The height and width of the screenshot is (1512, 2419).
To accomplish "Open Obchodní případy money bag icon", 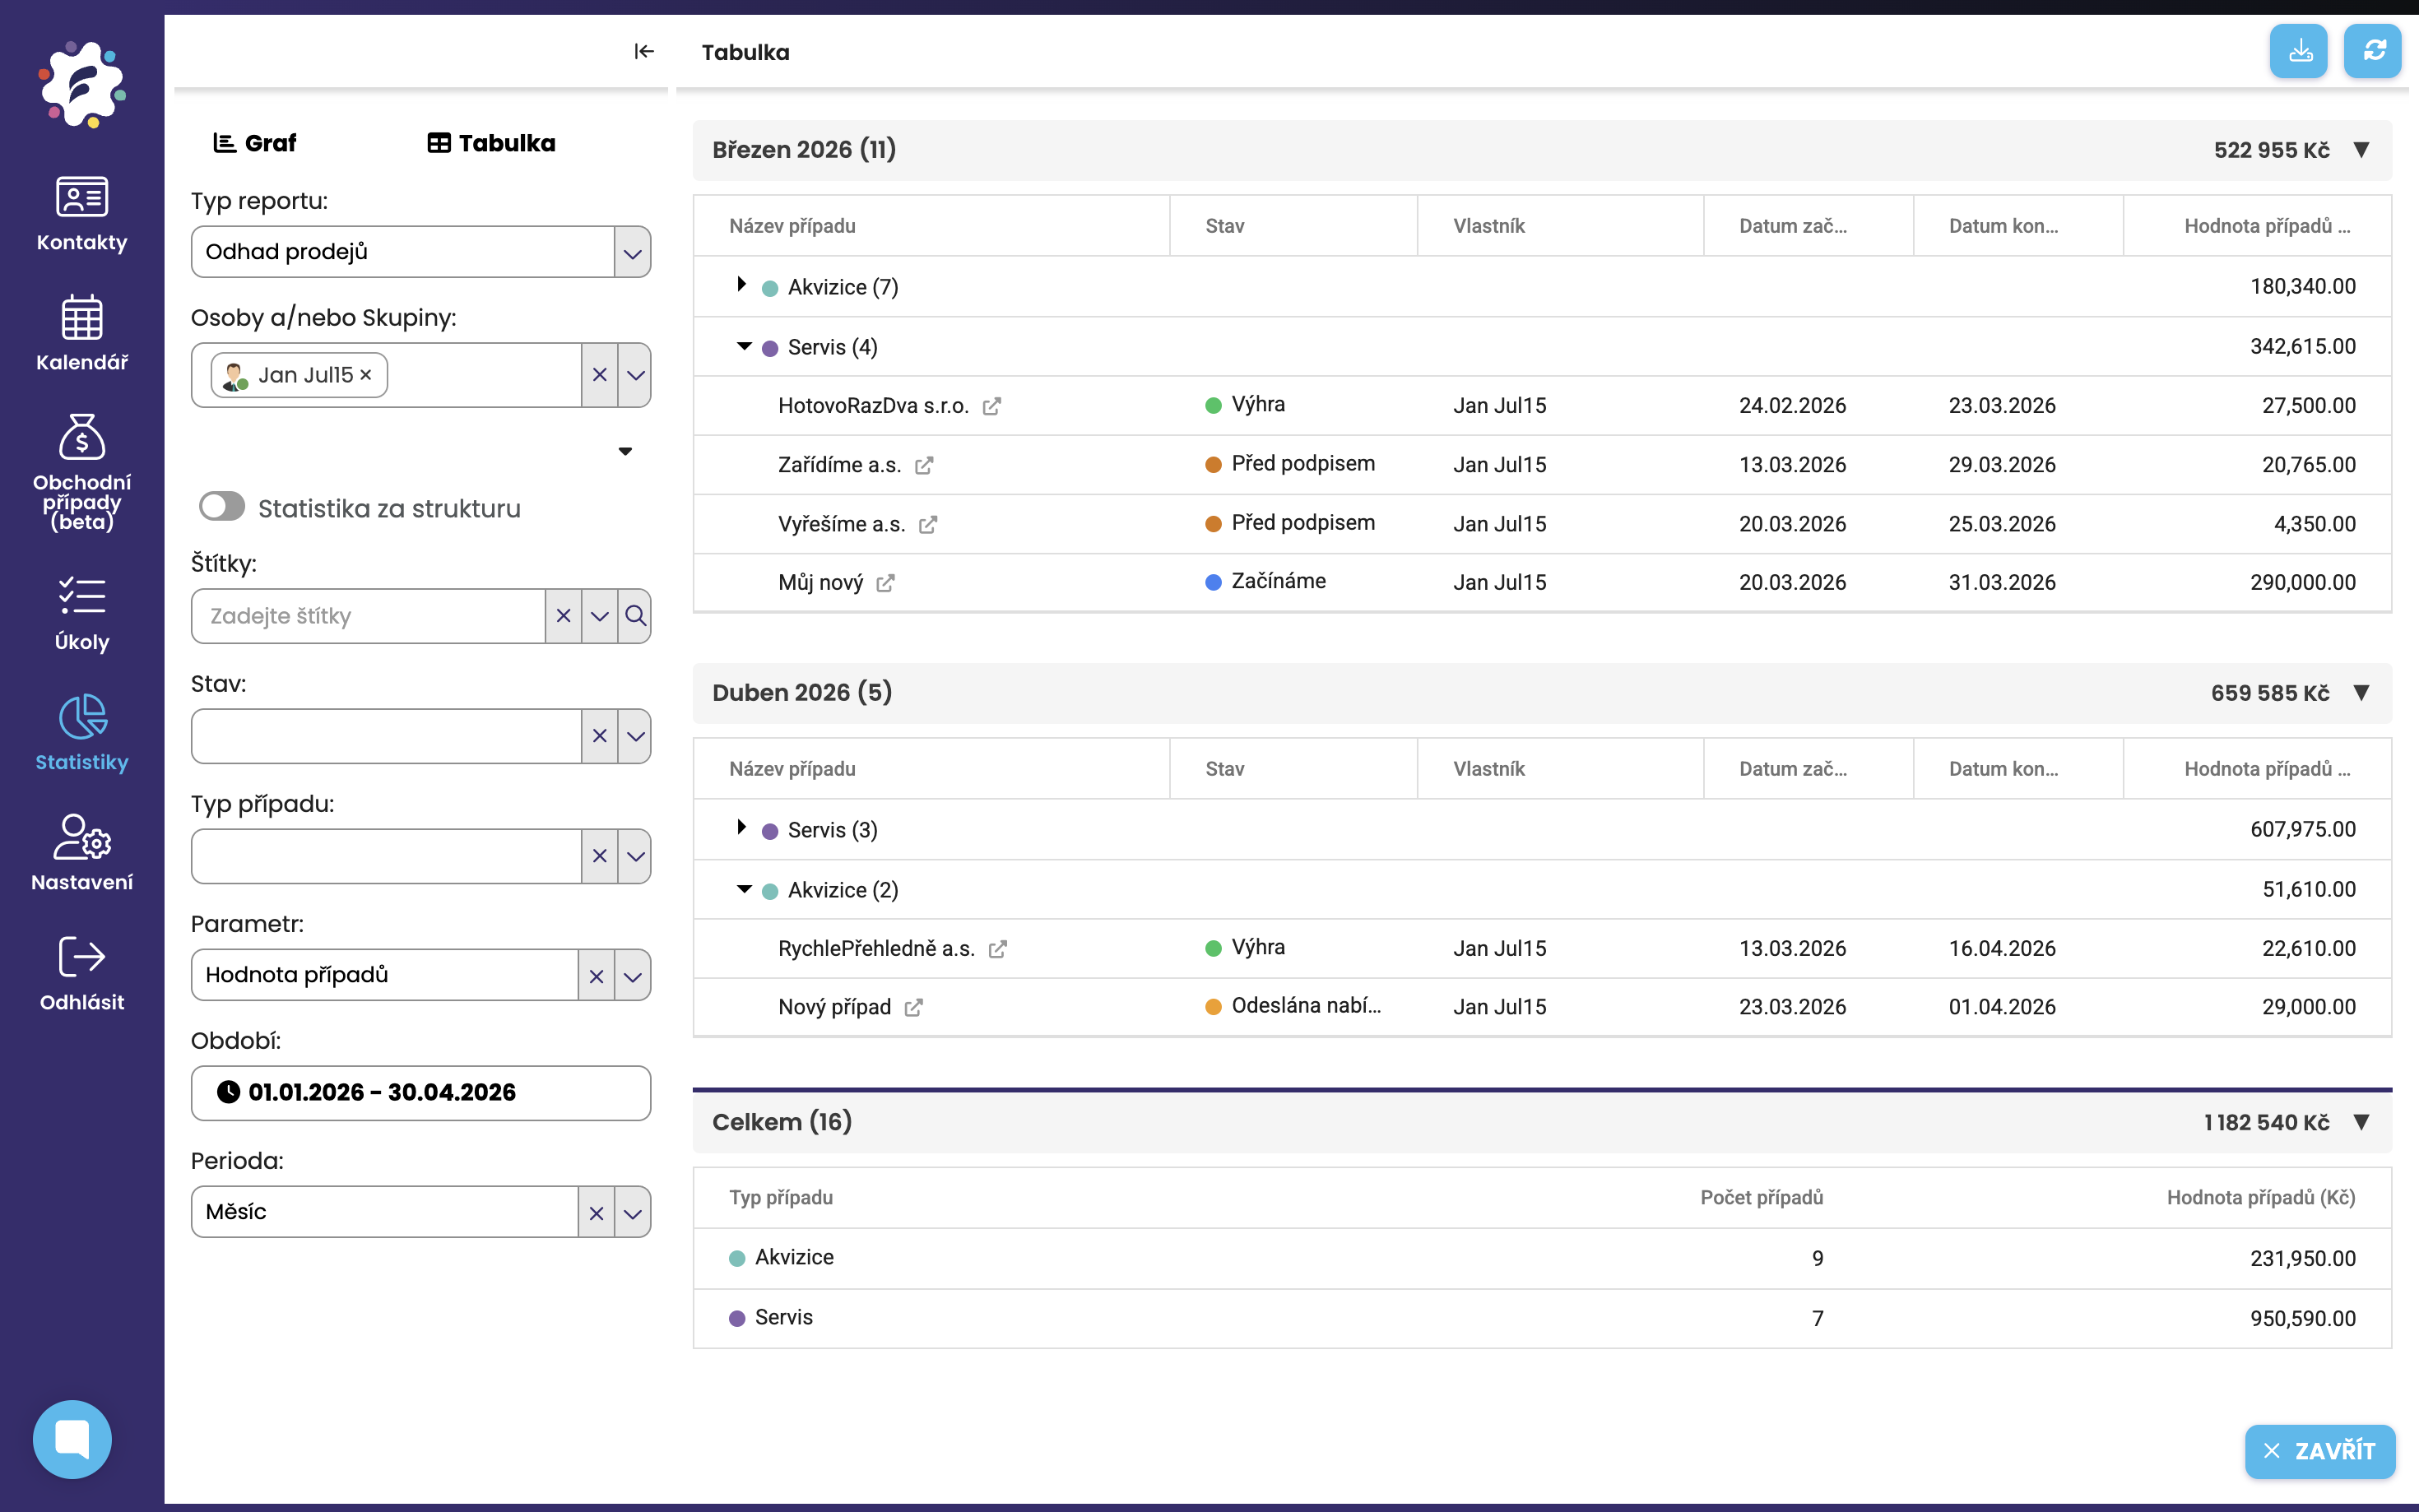I will point(81,436).
